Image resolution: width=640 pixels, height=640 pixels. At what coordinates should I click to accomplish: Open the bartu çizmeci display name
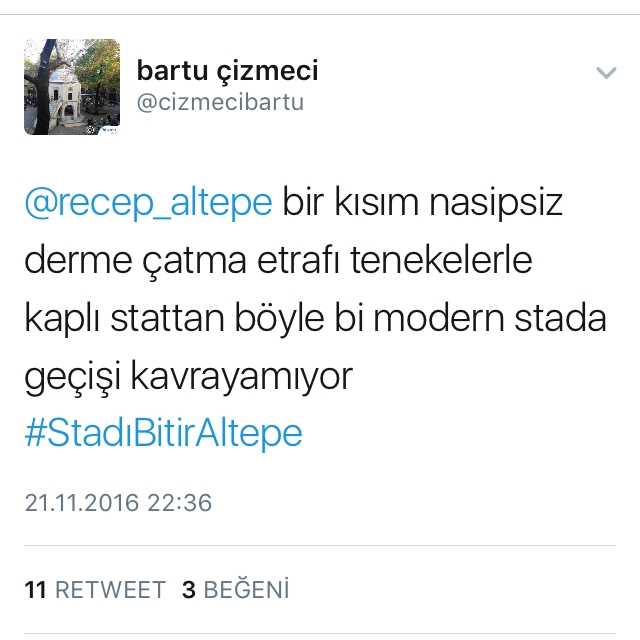(227, 71)
